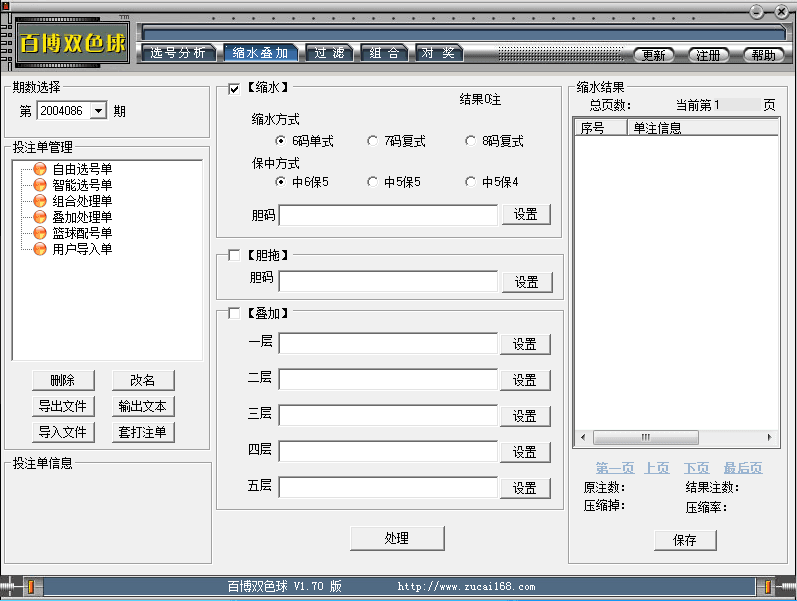
Task: Go to 下页 link
Action: point(696,468)
